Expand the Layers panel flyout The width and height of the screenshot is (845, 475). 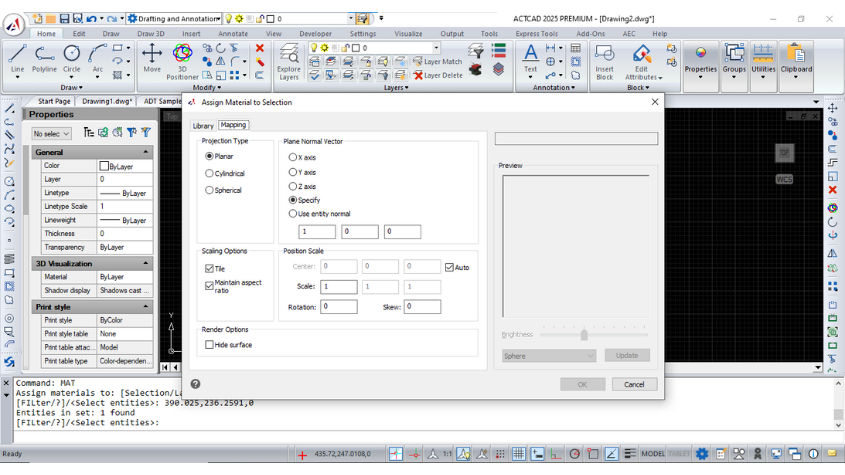pos(396,87)
